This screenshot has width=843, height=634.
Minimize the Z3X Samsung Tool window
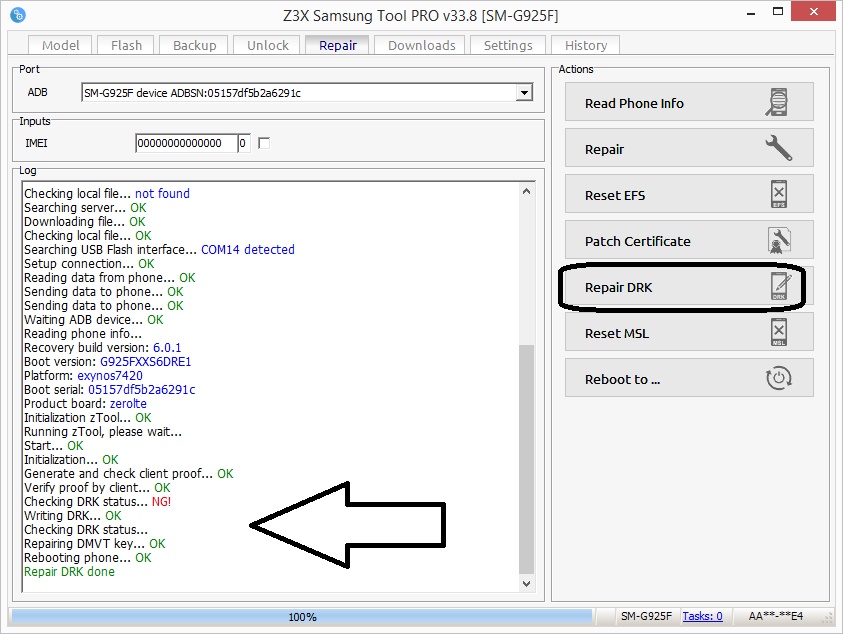click(x=751, y=13)
